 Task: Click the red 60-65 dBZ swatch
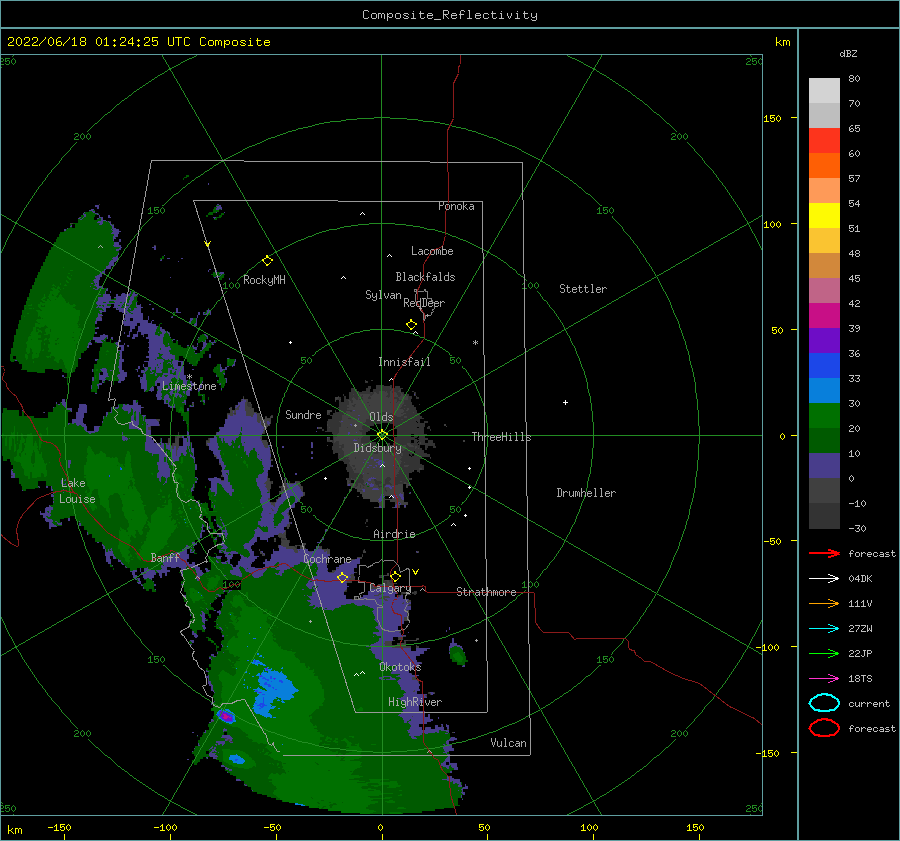click(x=824, y=140)
